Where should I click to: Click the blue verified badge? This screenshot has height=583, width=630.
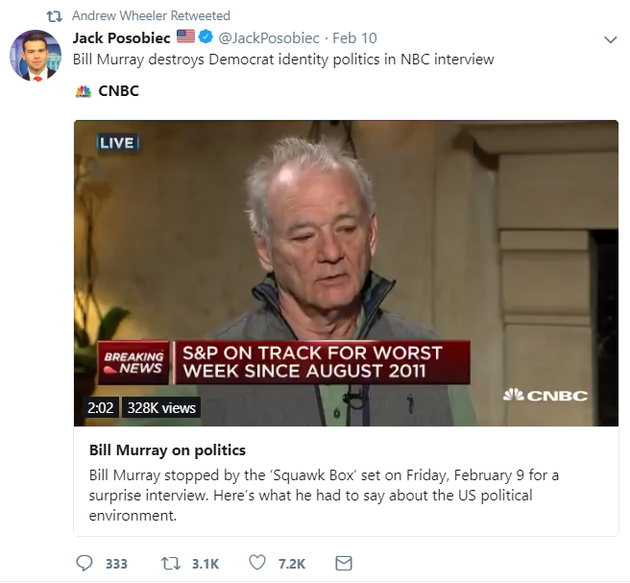(x=206, y=38)
